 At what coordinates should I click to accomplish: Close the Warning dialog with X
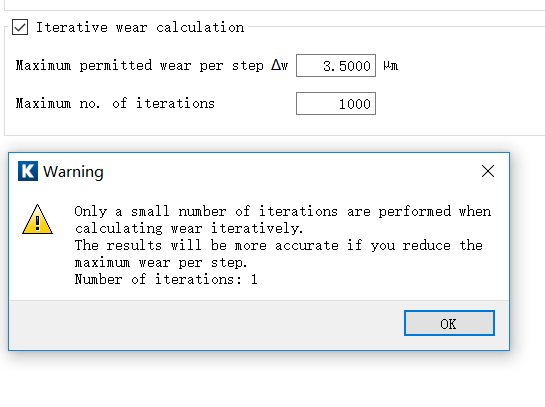(488, 171)
